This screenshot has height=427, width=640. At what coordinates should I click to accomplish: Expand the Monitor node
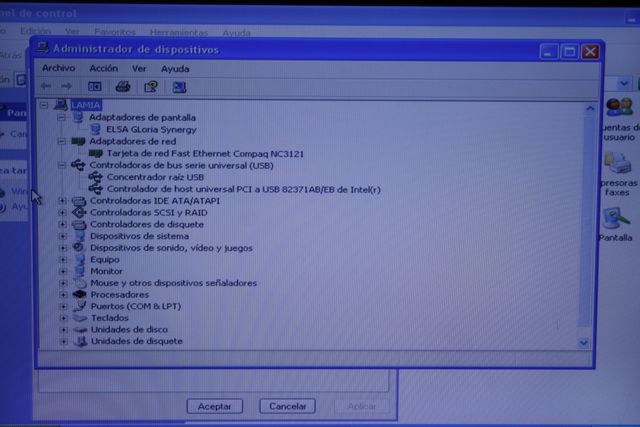(63, 271)
